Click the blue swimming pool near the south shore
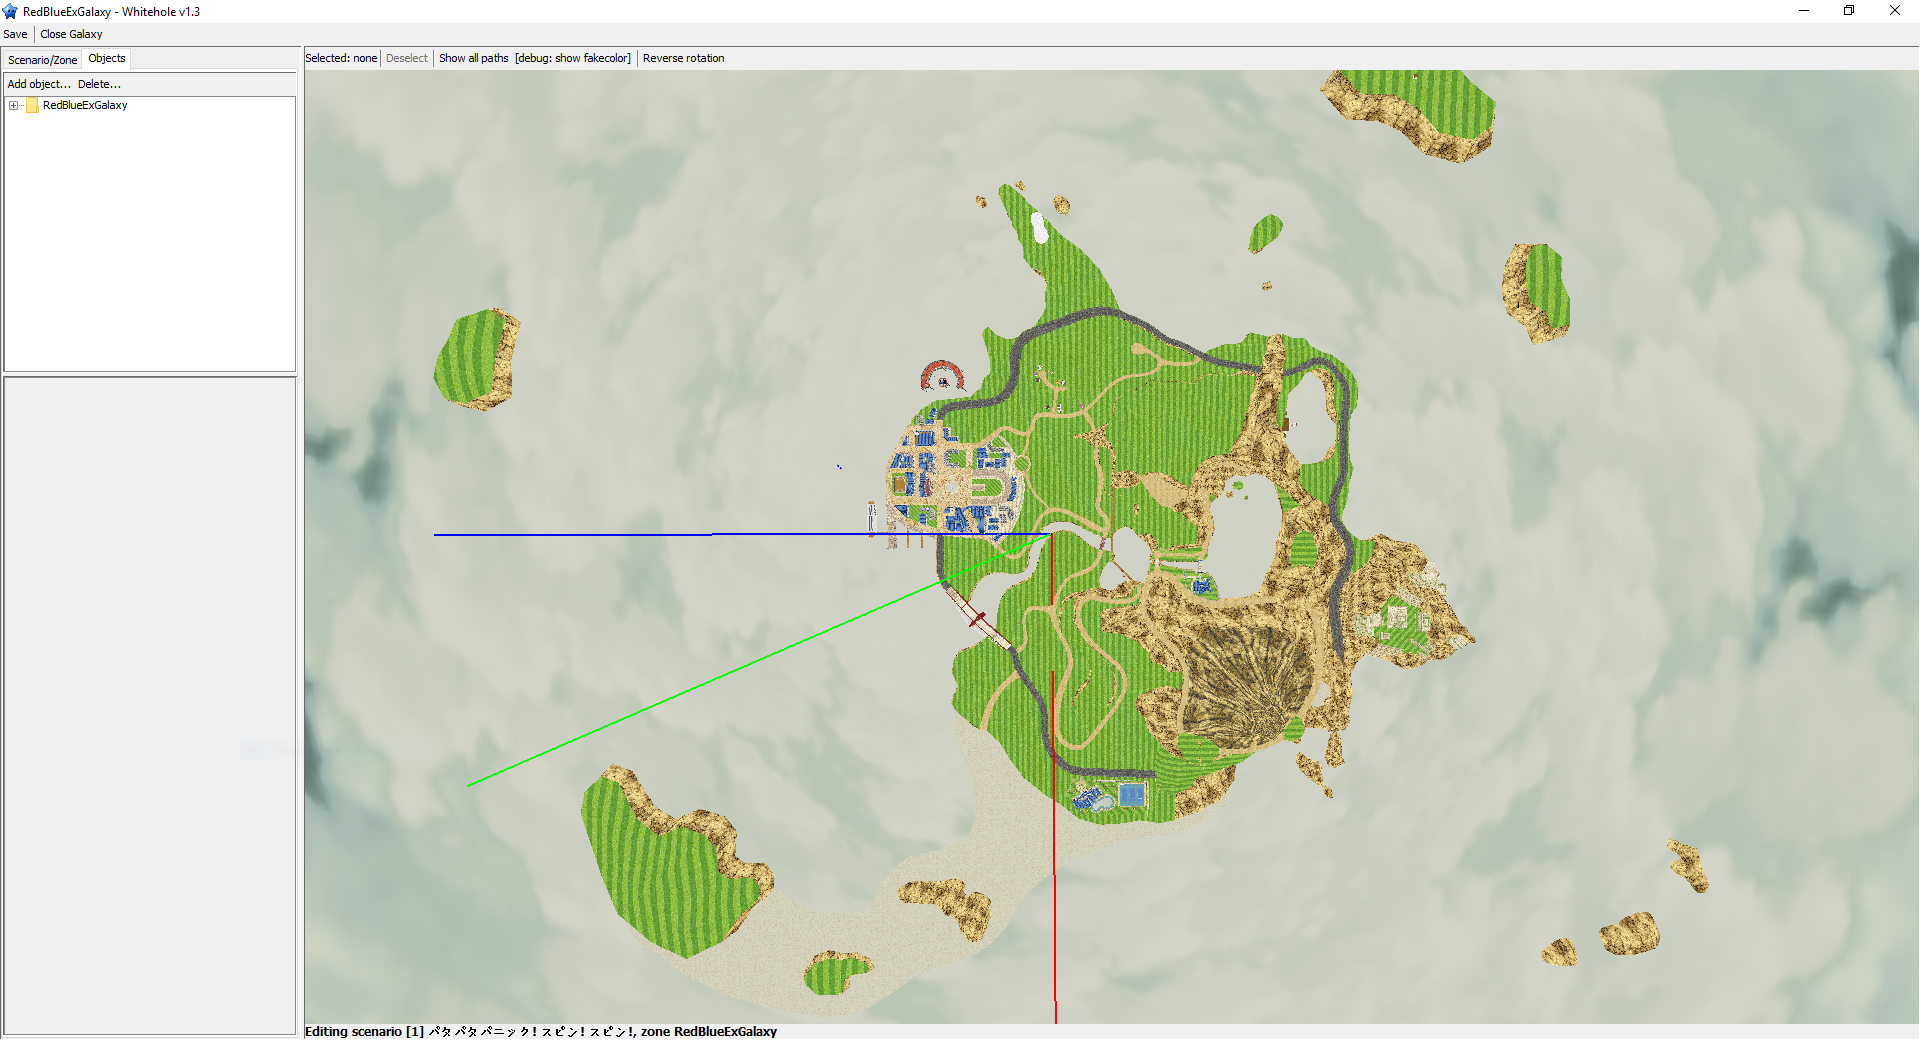 pos(1131,795)
